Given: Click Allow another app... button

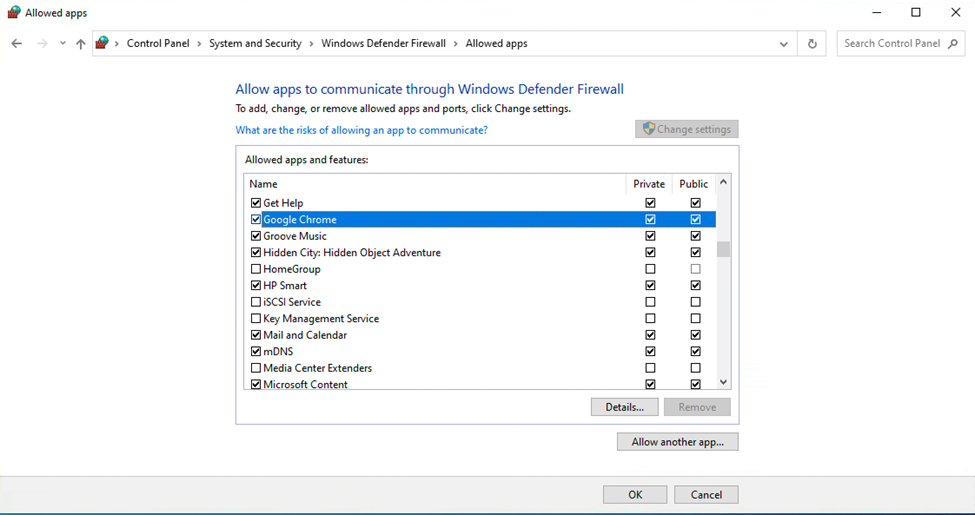Looking at the screenshot, I should tap(678, 442).
